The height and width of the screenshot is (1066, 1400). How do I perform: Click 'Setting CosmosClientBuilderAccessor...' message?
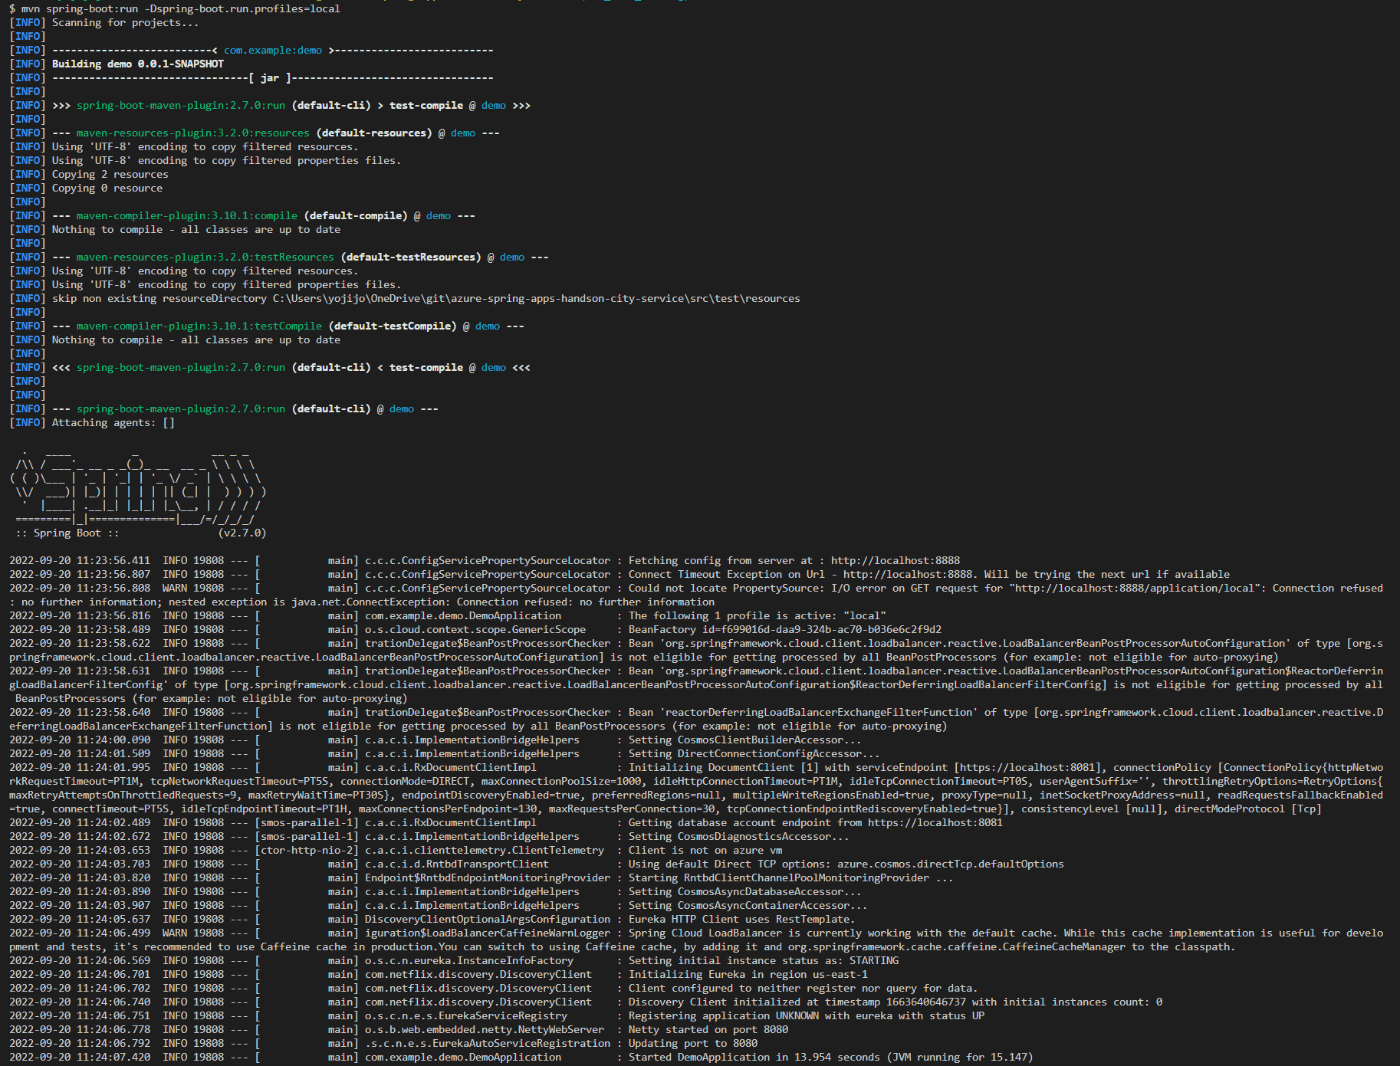(744, 740)
